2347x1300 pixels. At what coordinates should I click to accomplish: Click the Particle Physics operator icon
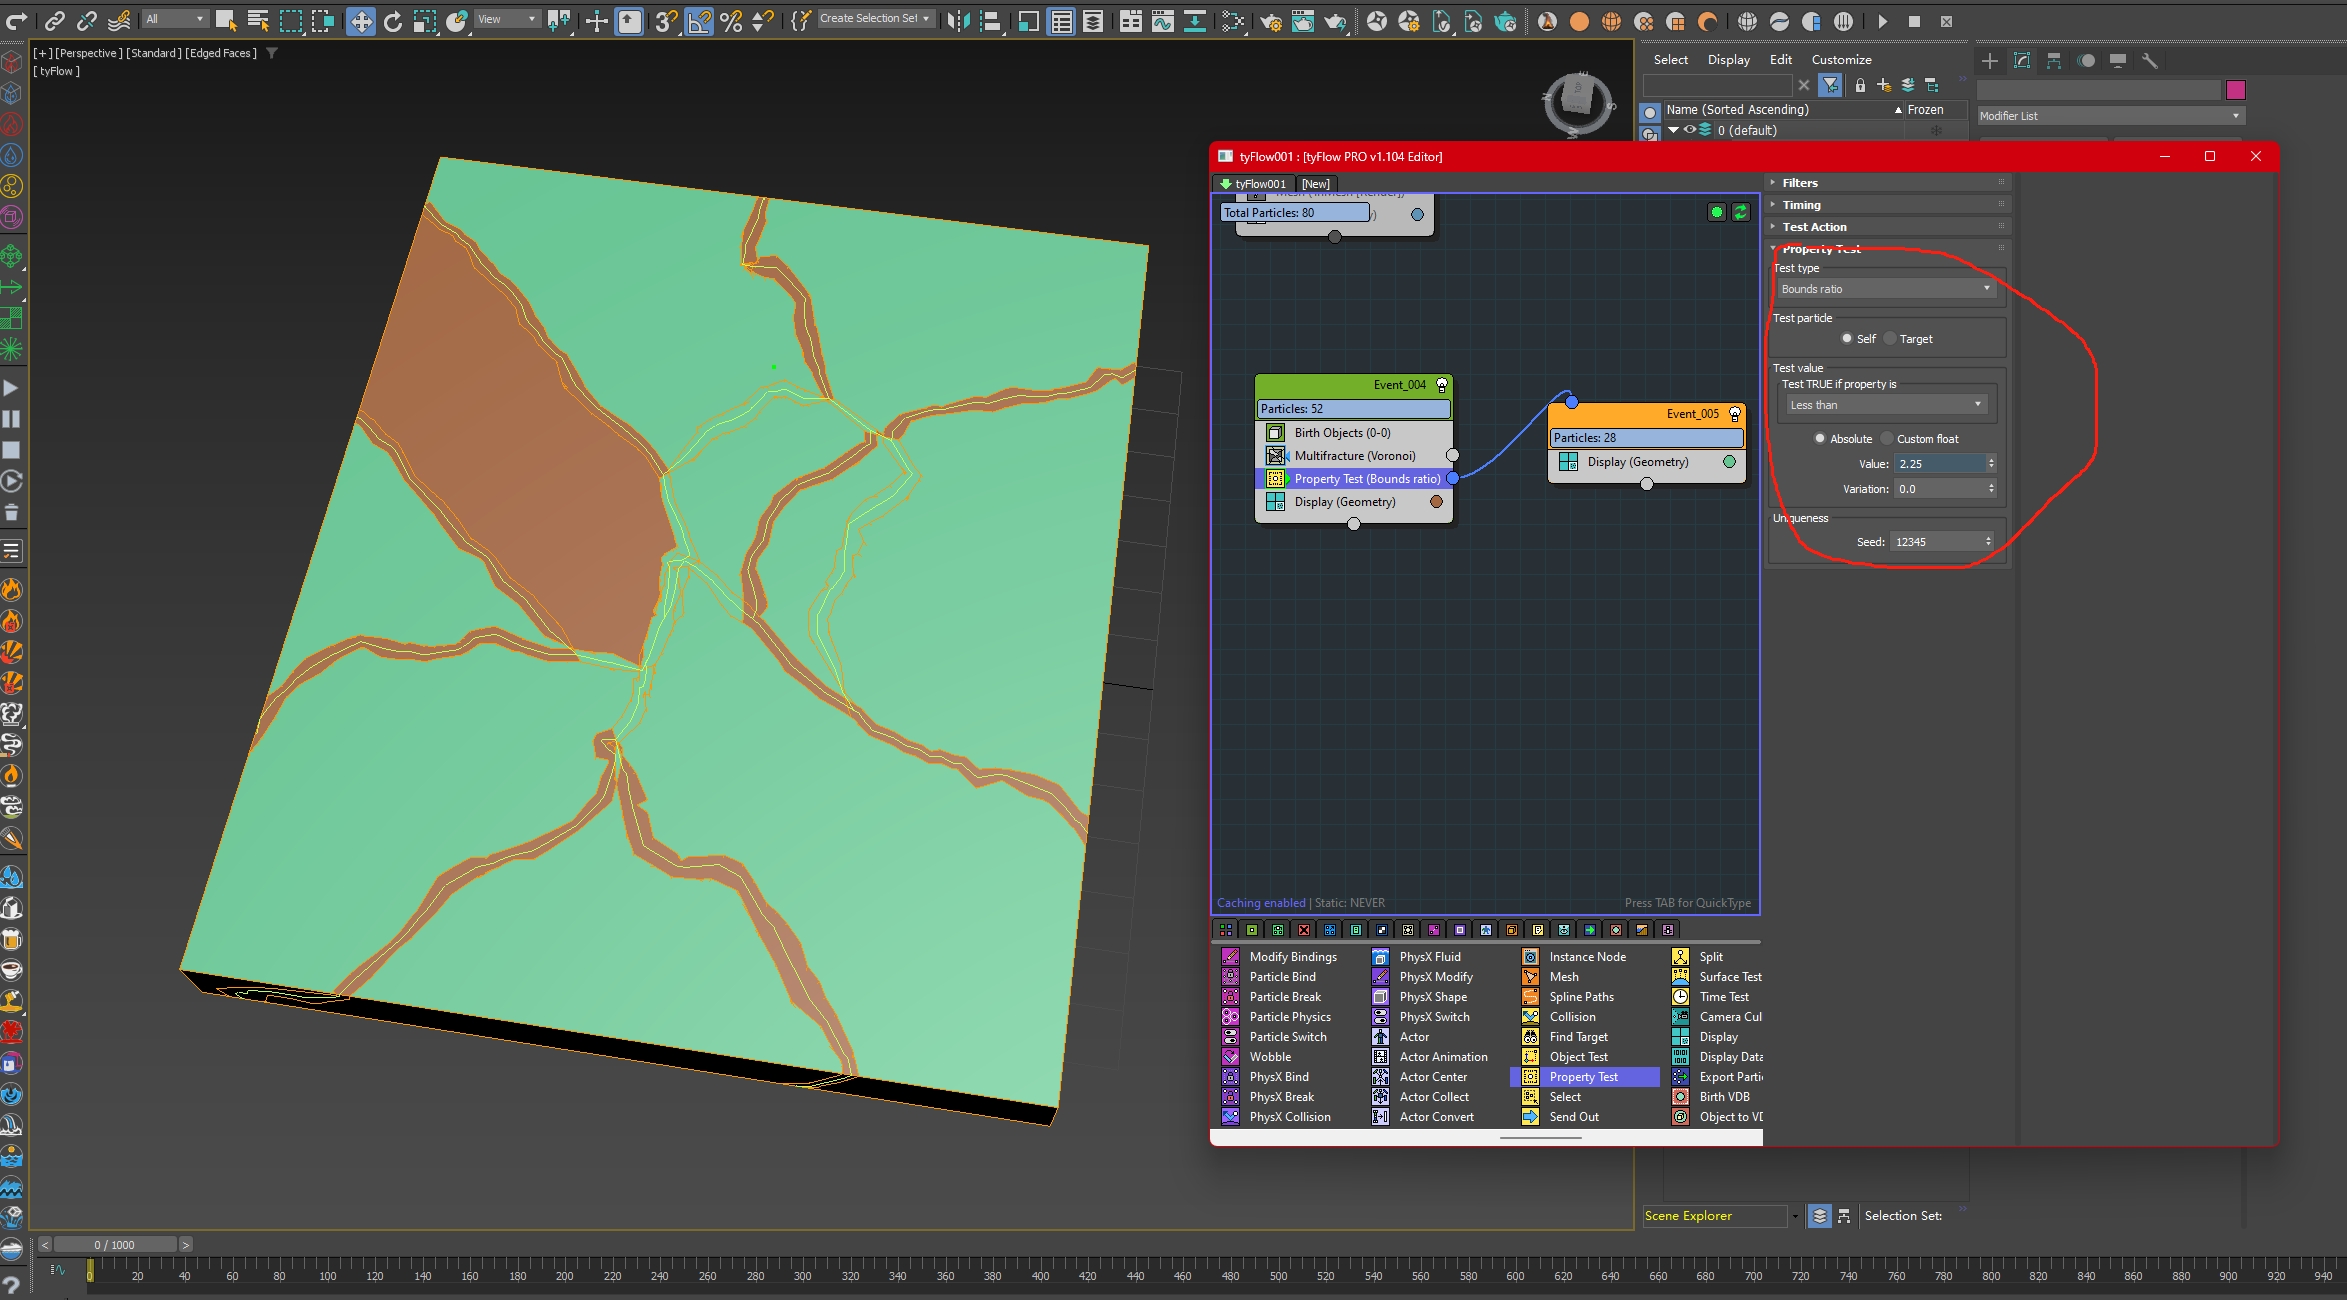[x=1230, y=1017]
